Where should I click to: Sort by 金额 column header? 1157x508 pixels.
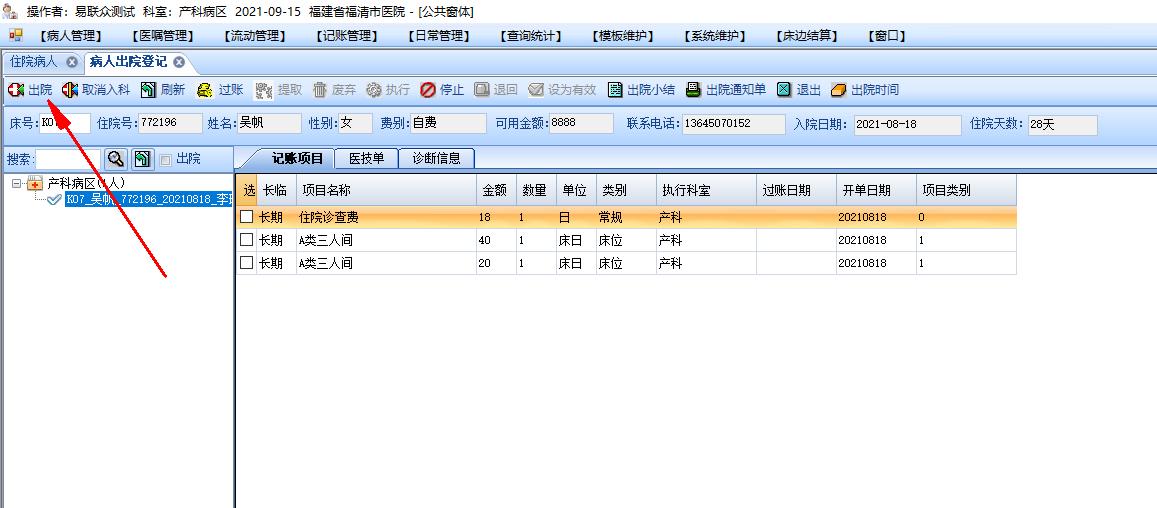[496, 190]
